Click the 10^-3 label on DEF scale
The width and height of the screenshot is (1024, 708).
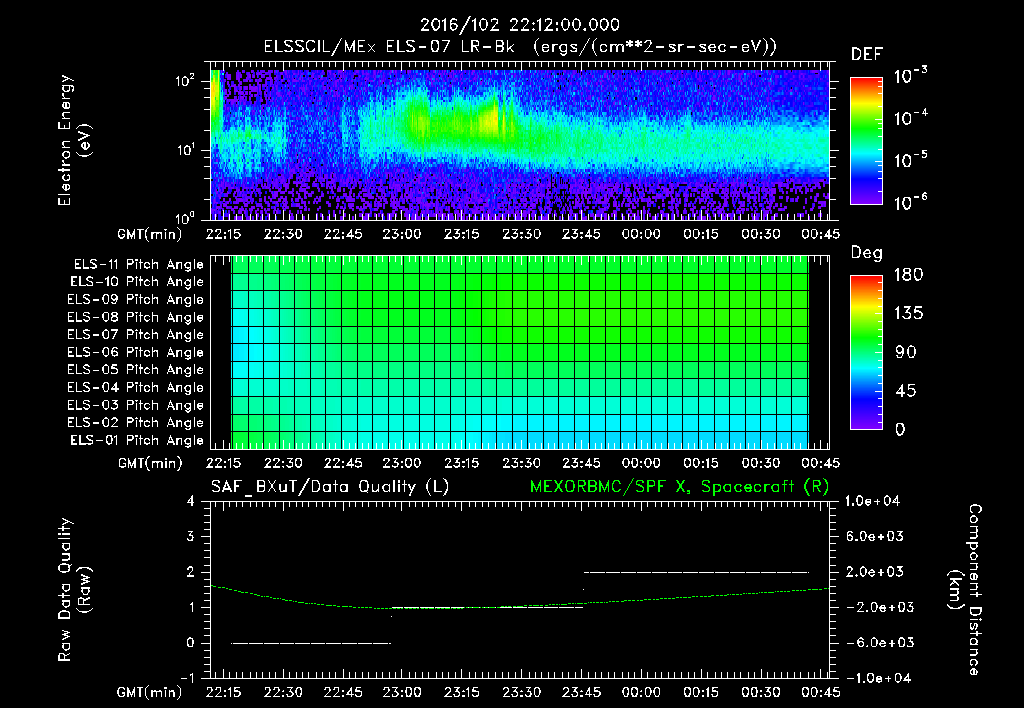(910, 76)
